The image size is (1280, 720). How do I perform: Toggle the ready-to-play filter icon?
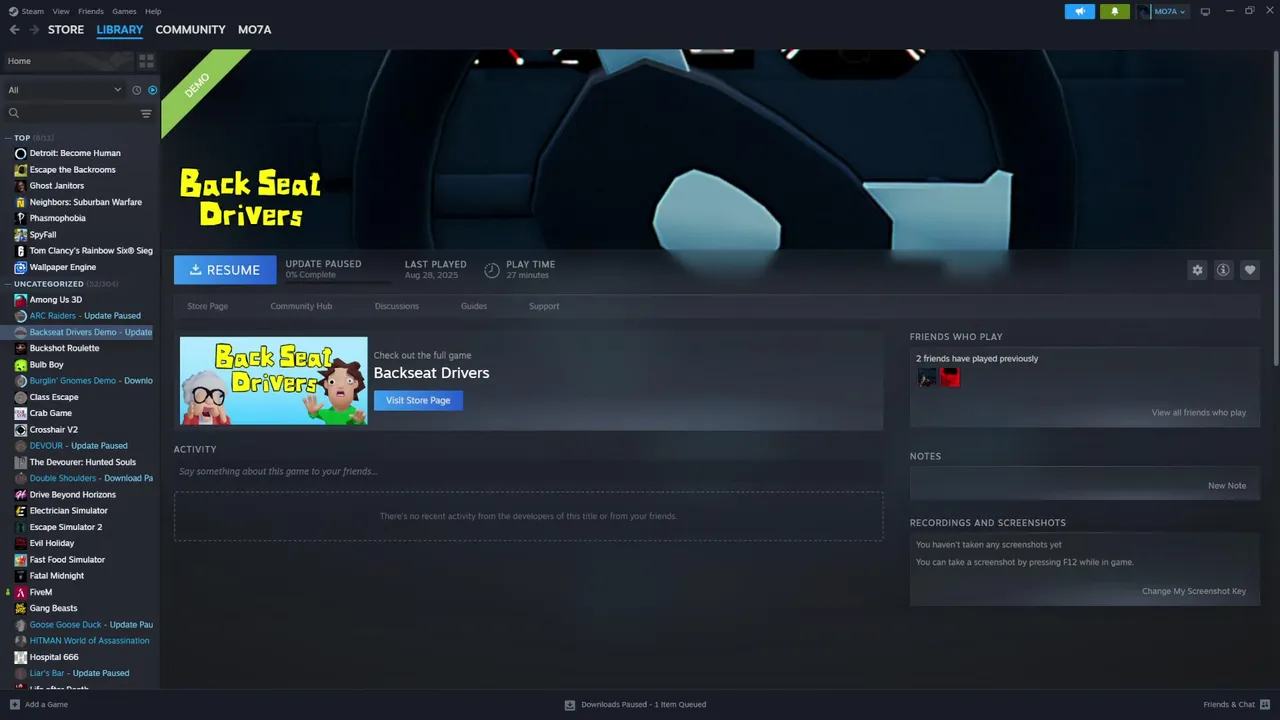click(x=152, y=90)
